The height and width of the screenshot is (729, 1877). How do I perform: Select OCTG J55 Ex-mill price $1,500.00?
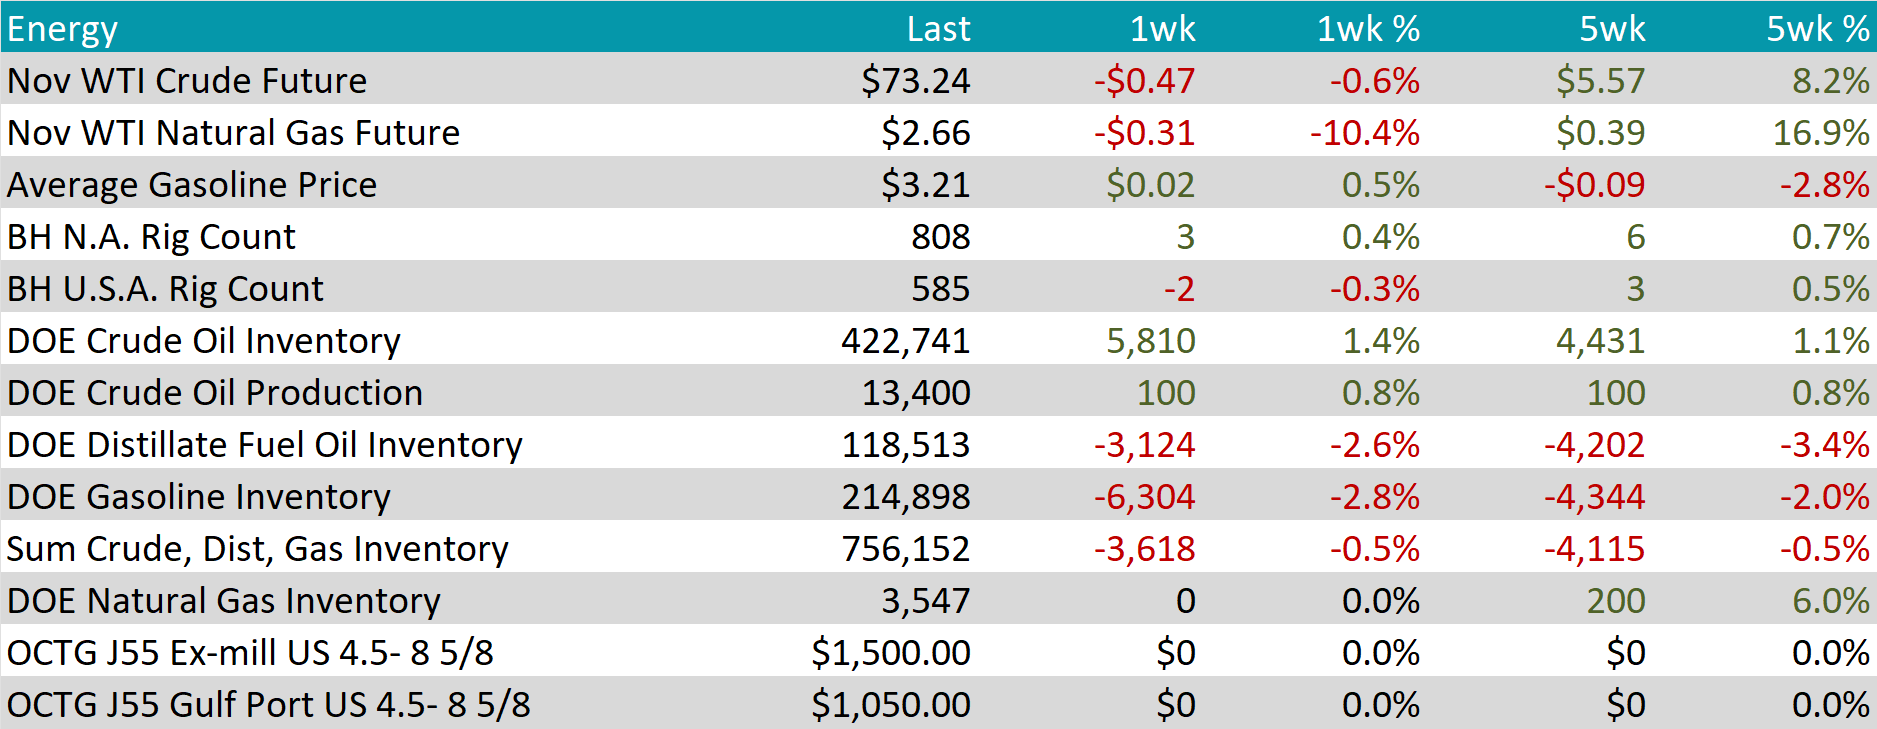click(890, 653)
